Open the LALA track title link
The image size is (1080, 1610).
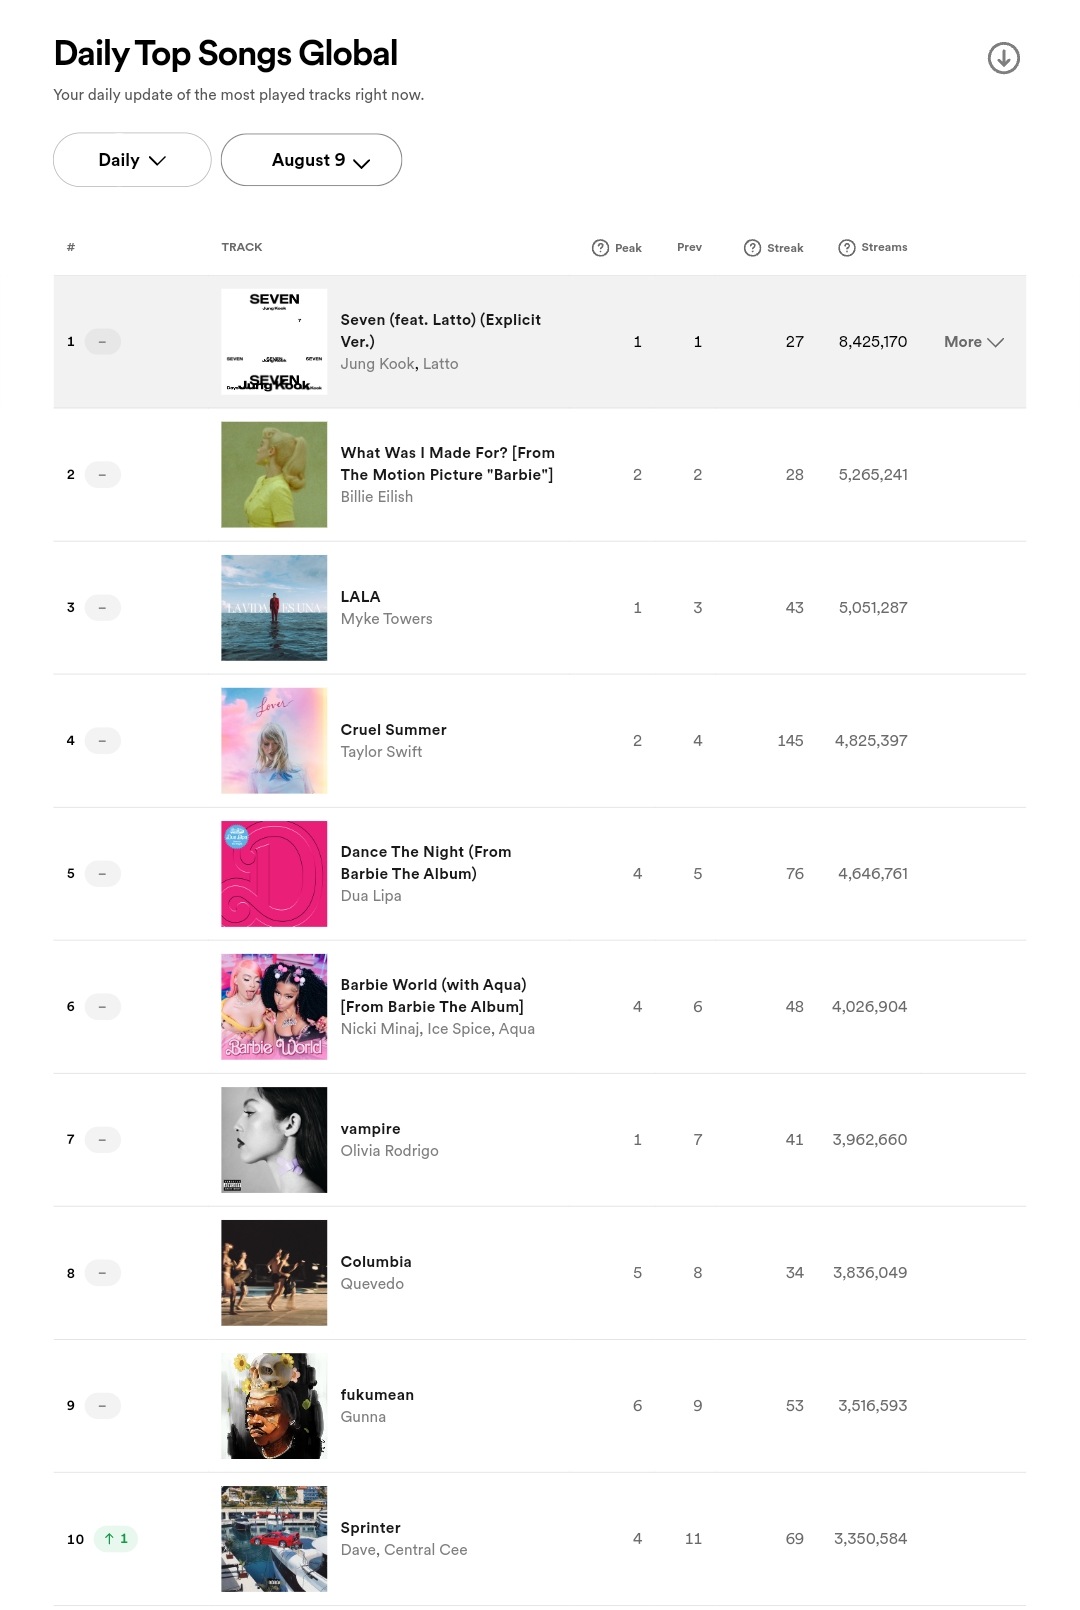pos(360,596)
